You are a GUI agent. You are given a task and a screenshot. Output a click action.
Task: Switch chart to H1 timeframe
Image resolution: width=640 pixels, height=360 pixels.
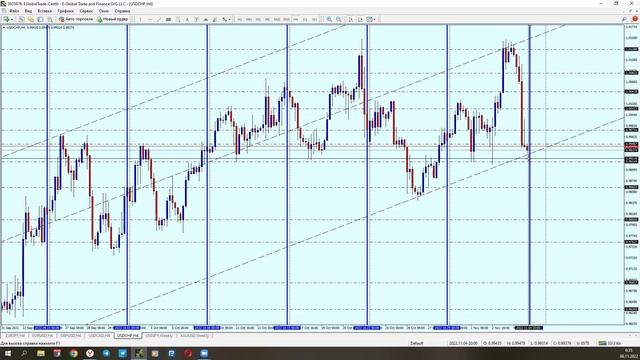[277, 19]
